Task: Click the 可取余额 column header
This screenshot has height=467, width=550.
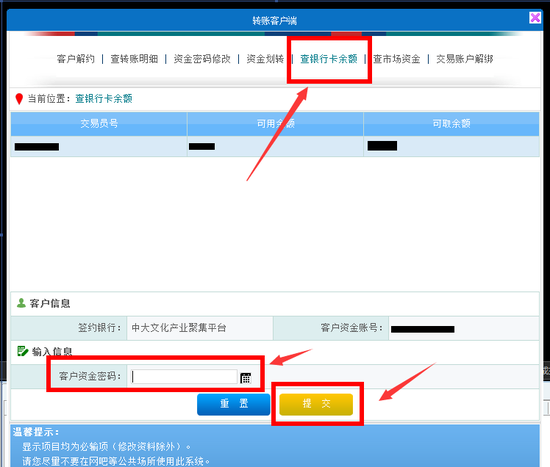Action: (x=451, y=124)
